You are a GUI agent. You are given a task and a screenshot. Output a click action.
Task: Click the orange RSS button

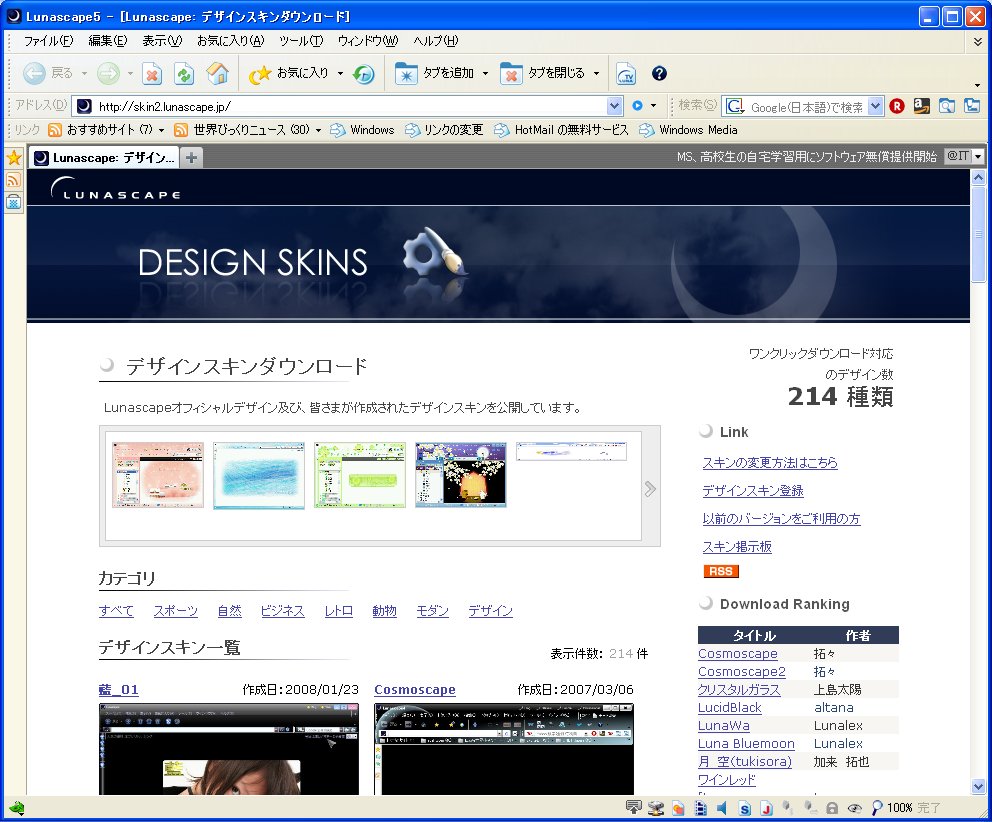721,571
